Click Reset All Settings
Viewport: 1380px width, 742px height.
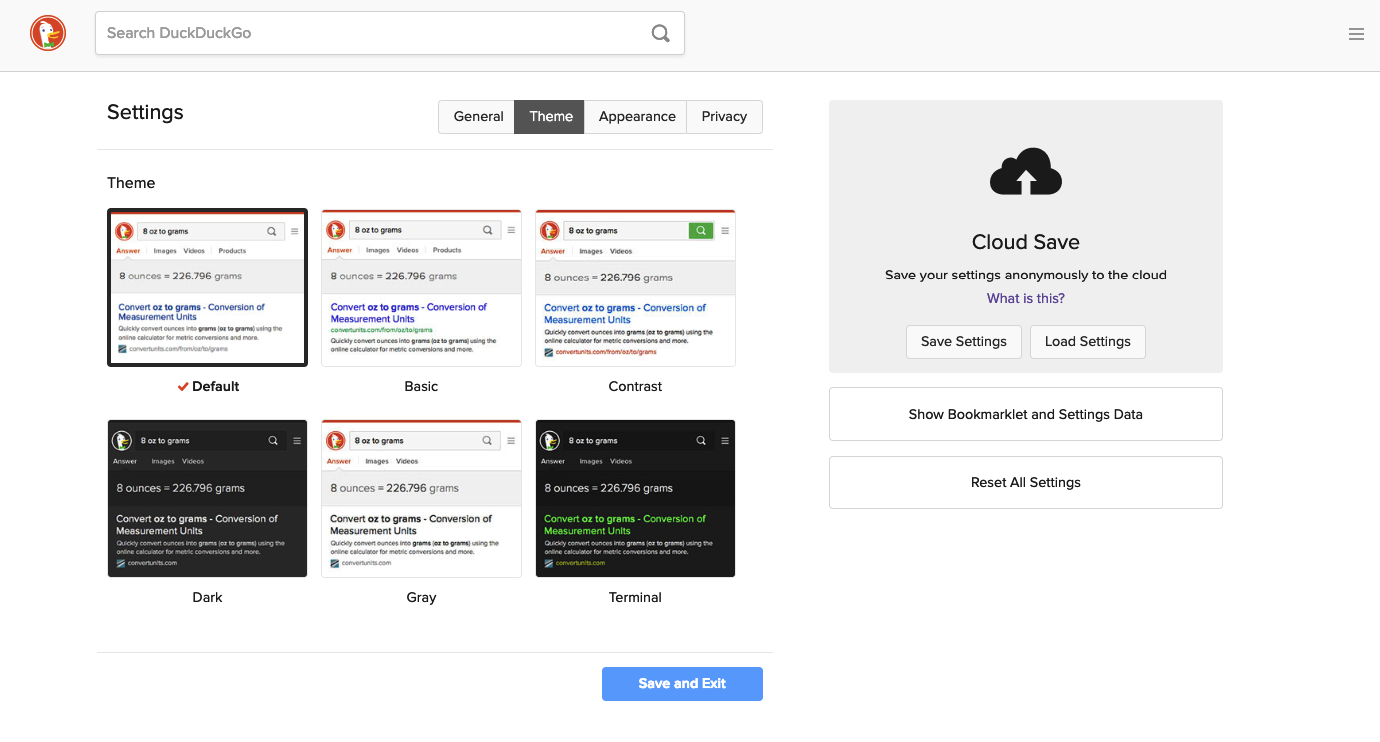point(1025,482)
